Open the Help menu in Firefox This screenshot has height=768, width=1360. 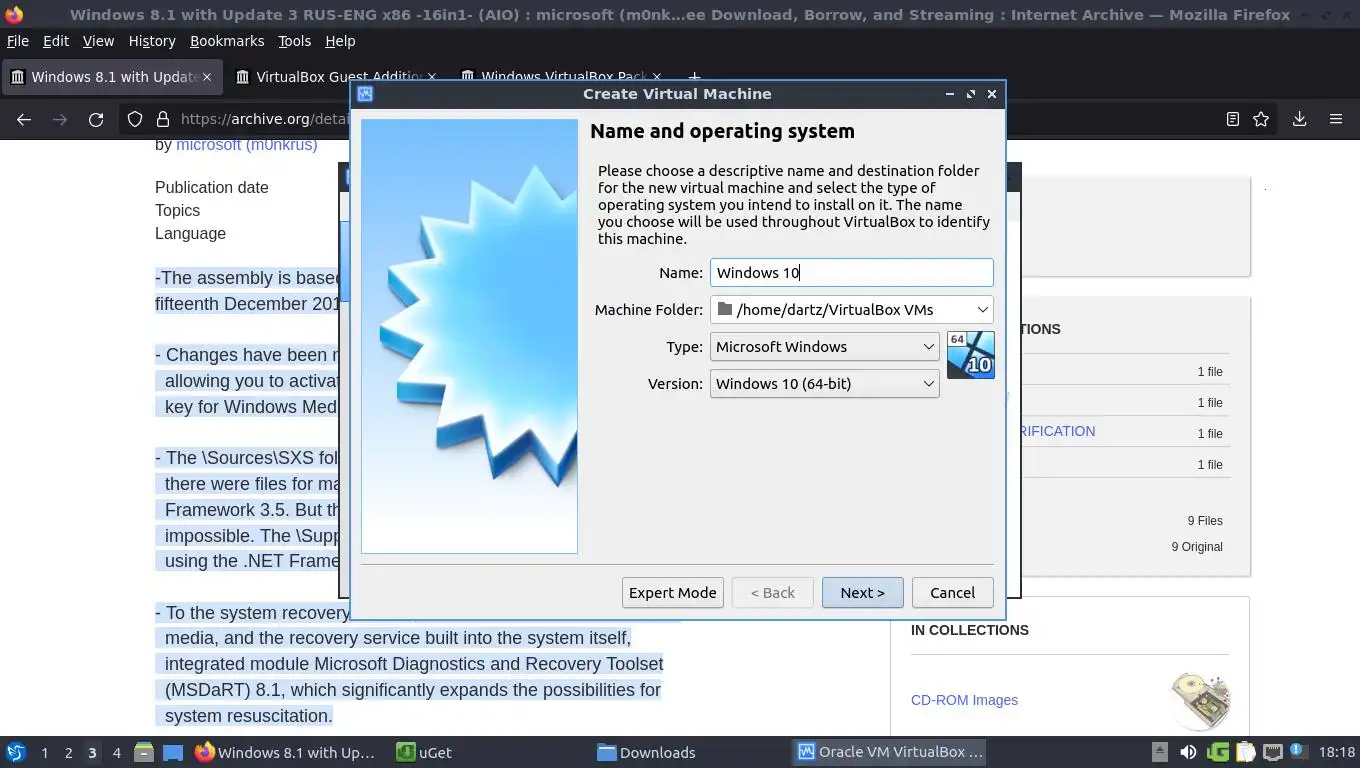[340, 41]
